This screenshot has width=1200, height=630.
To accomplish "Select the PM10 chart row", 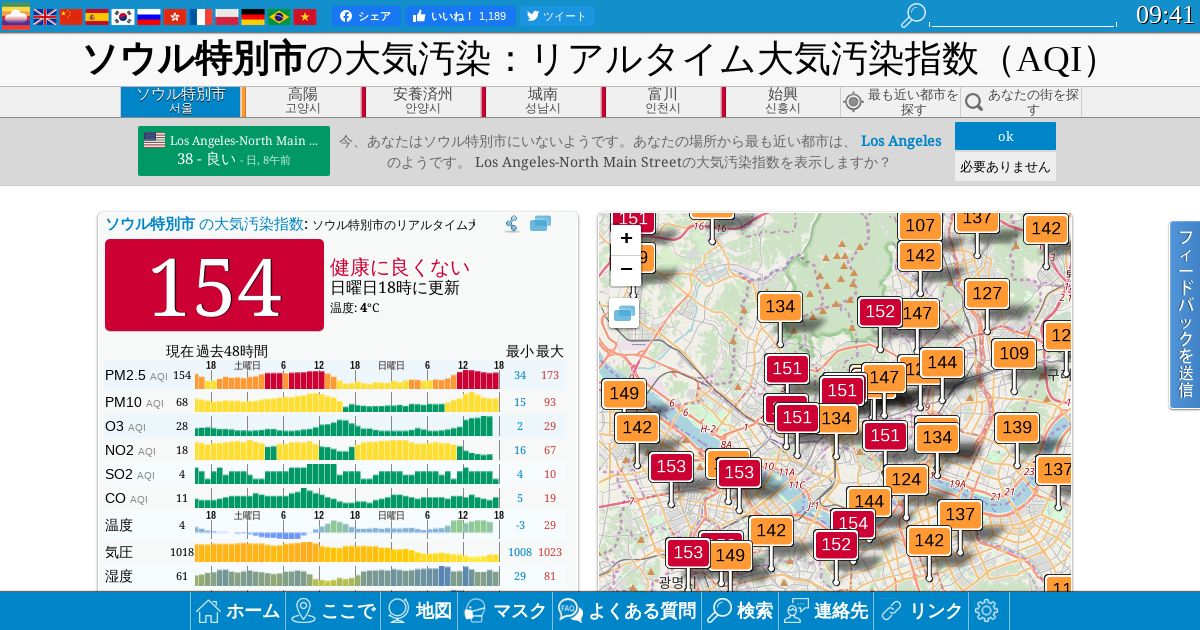I will coord(334,402).
